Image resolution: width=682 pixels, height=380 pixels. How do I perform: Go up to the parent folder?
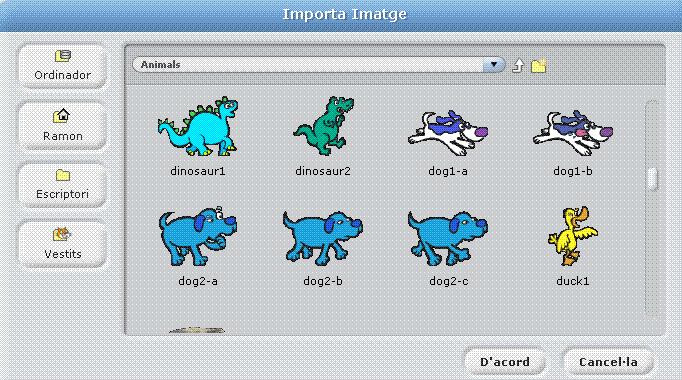click(x=518, y=65)
